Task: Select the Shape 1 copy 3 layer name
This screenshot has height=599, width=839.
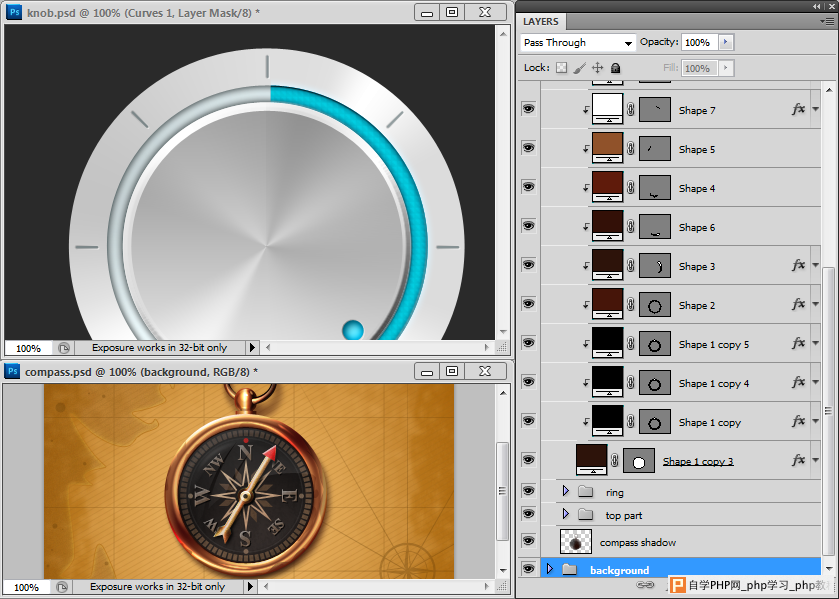Action: pos(698,461)
